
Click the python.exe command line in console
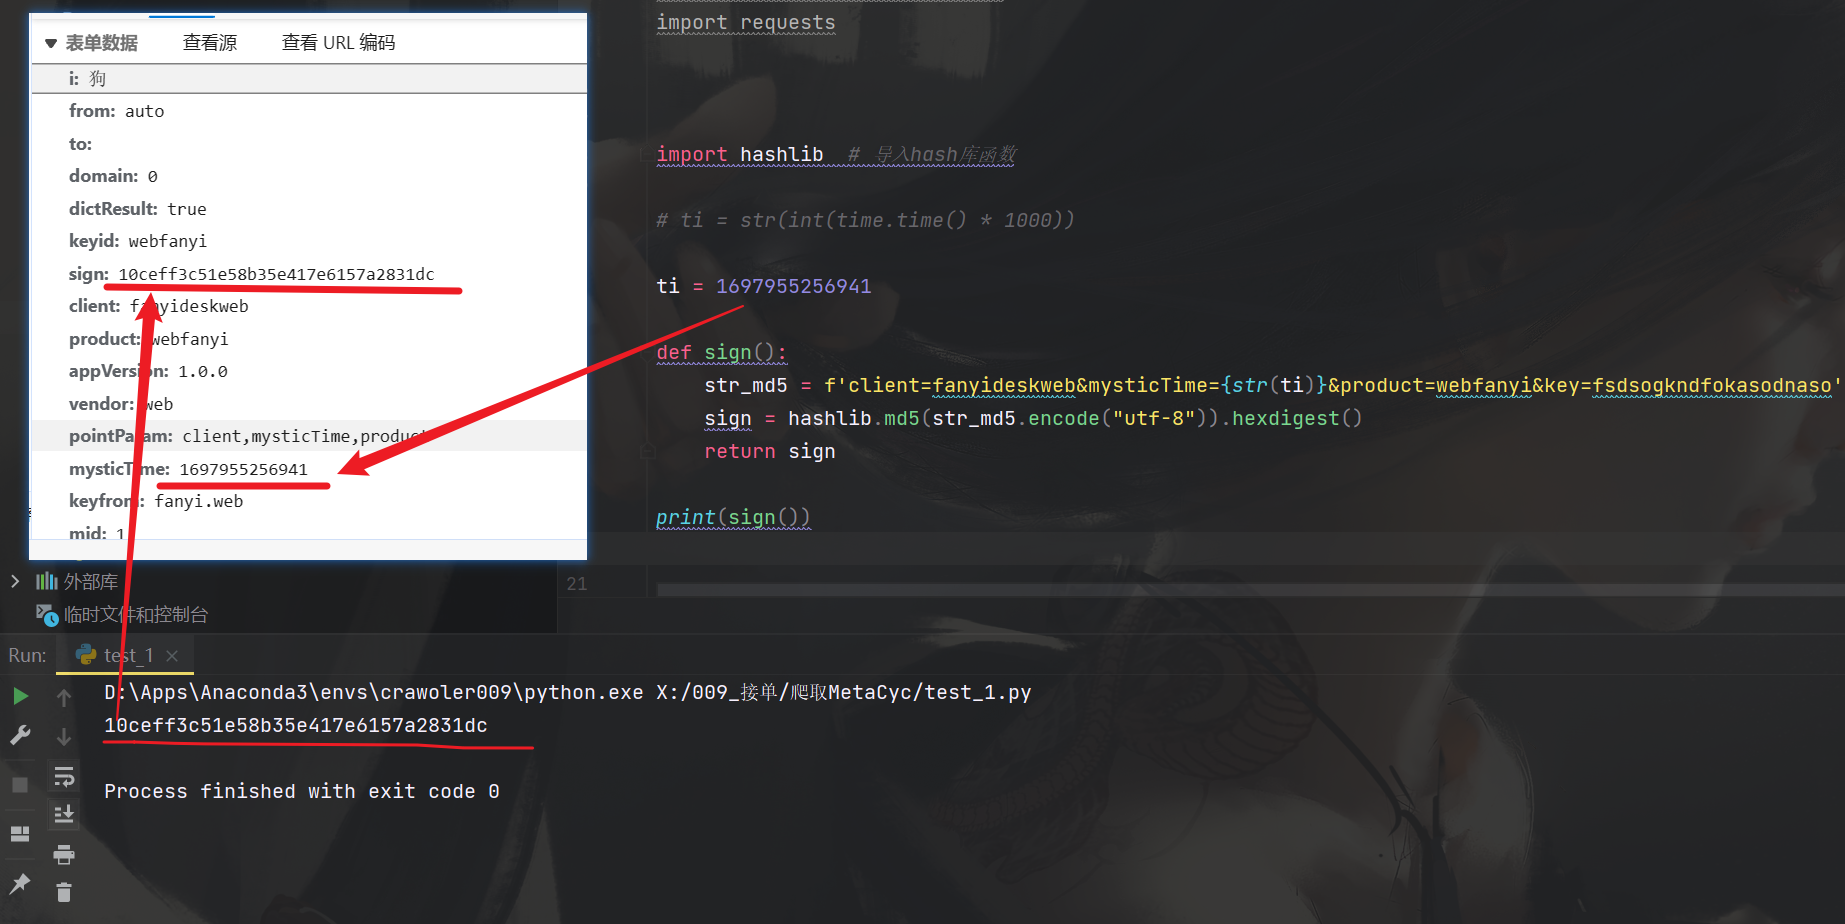[568, 692]
